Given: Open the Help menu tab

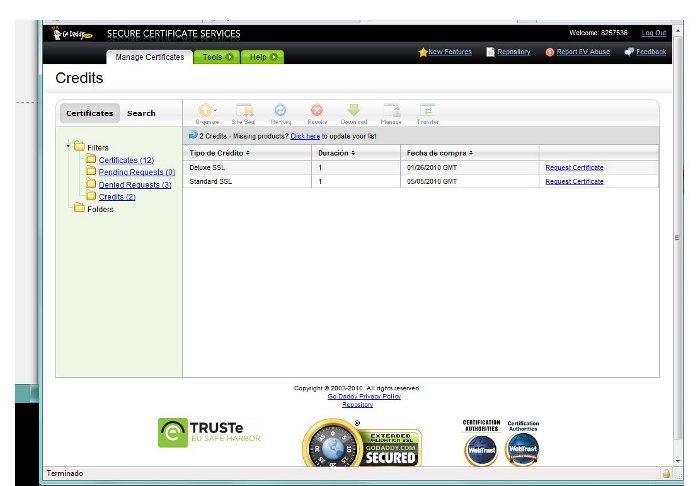Looking at the screenshot, I should point(262,57).
